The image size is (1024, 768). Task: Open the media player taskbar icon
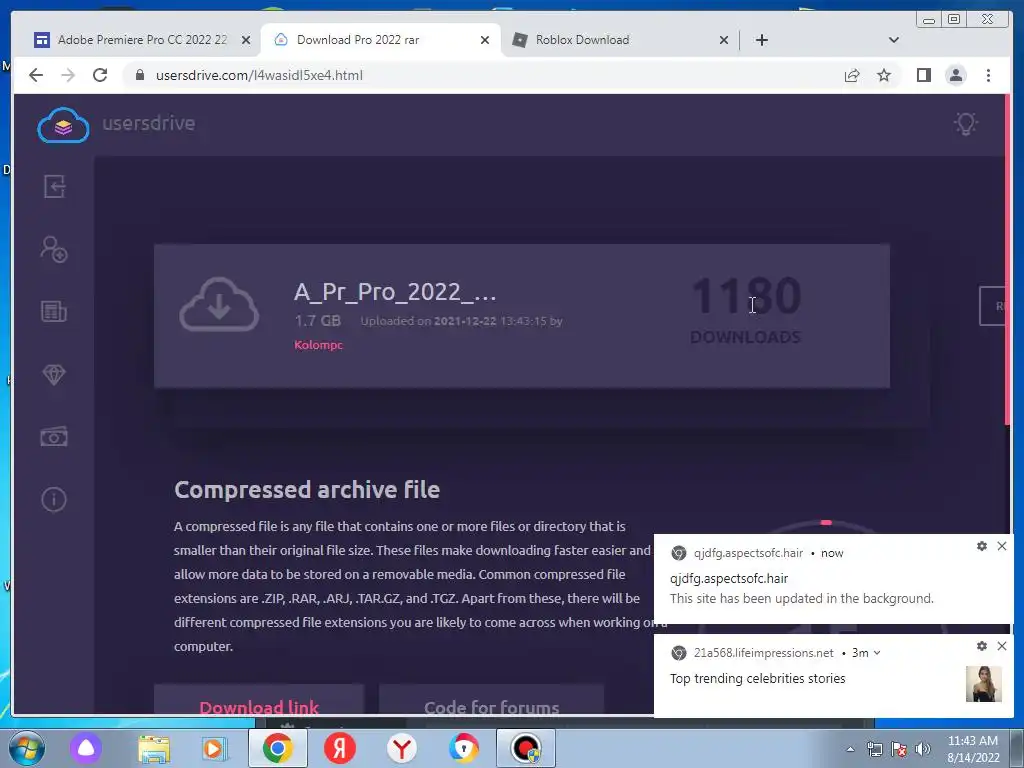click(214, 748)
